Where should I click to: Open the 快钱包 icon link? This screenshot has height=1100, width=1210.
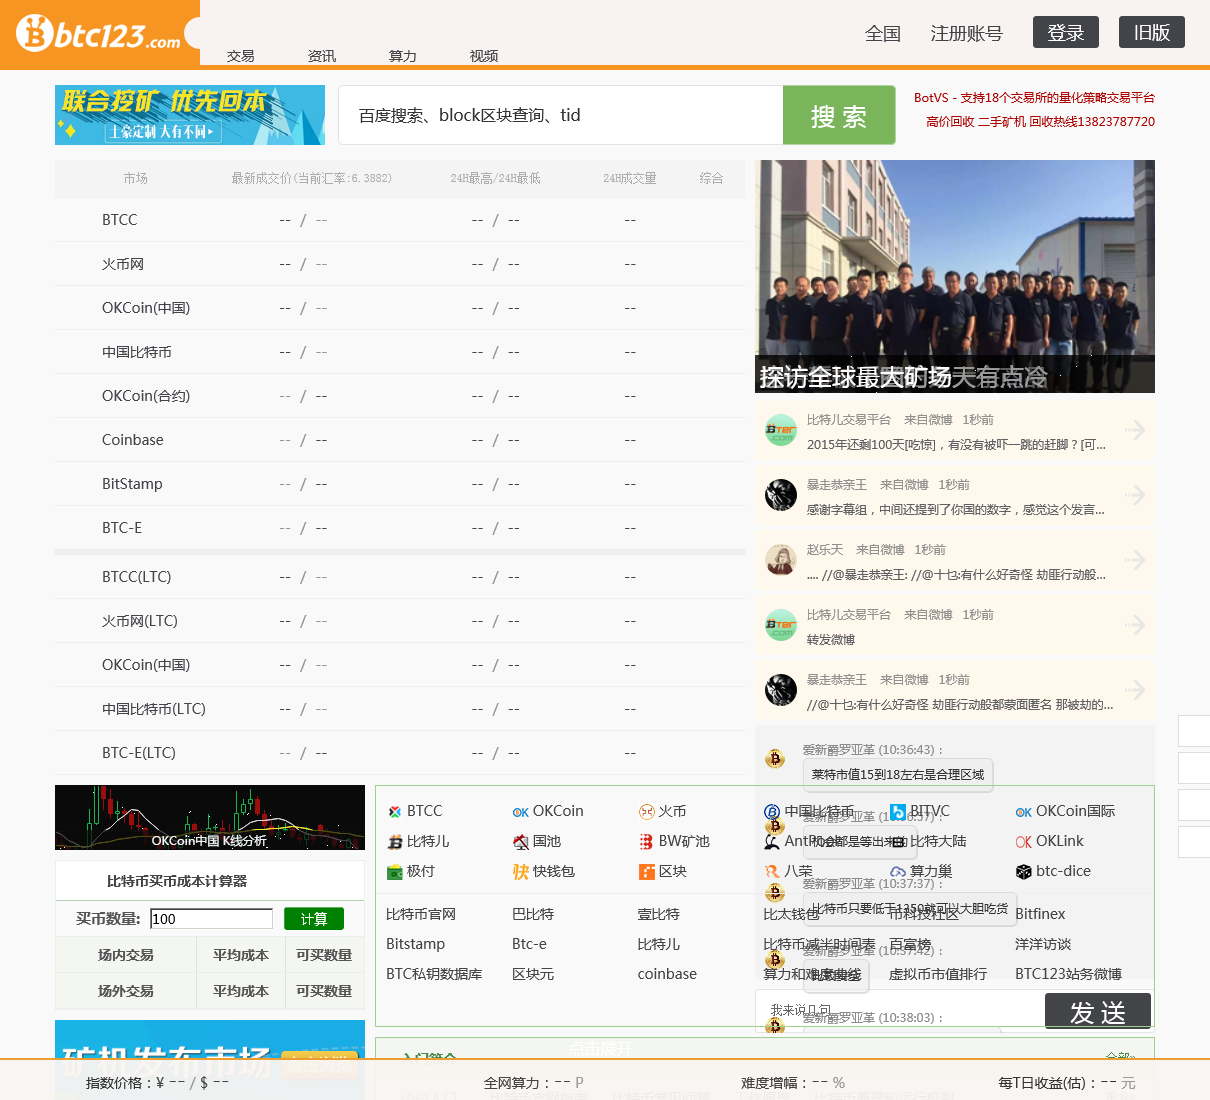pyautogui.click(x=544, y=871)
